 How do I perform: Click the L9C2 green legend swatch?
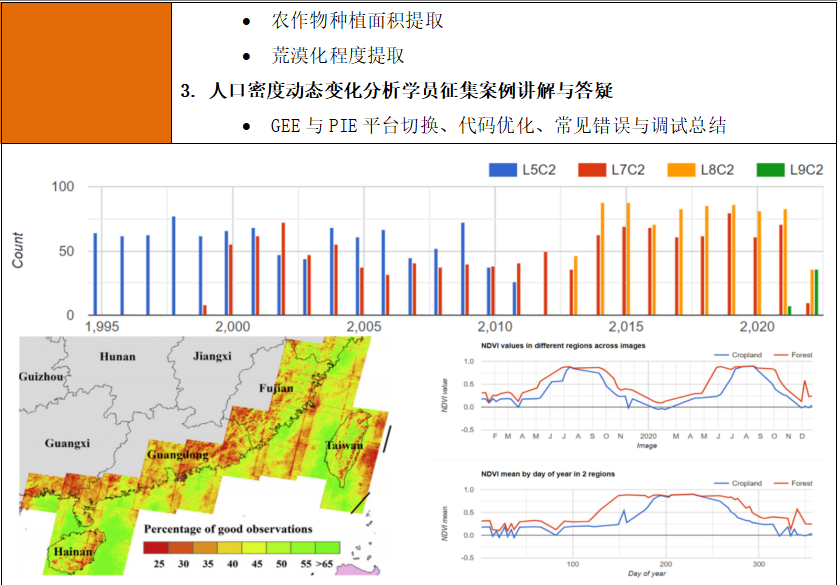770,170
